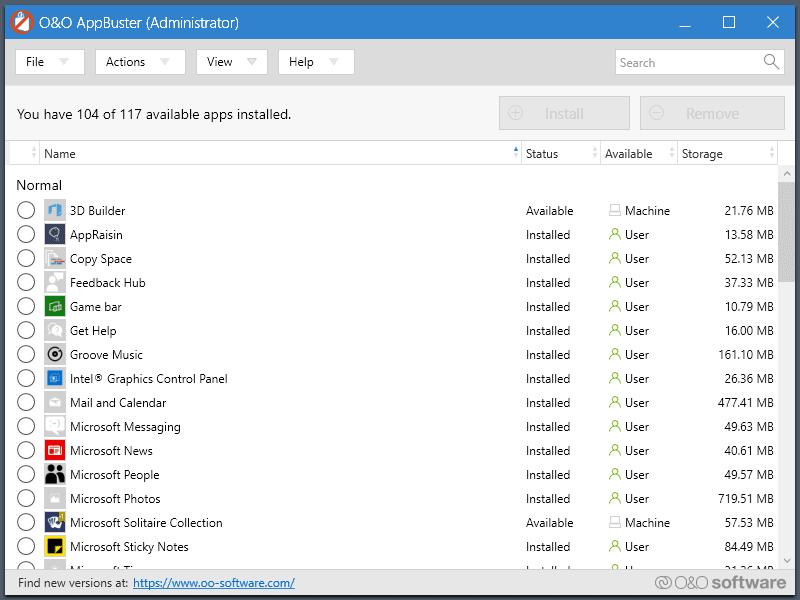Click the Intel Graphics Control Panel icon

[55, 378]
